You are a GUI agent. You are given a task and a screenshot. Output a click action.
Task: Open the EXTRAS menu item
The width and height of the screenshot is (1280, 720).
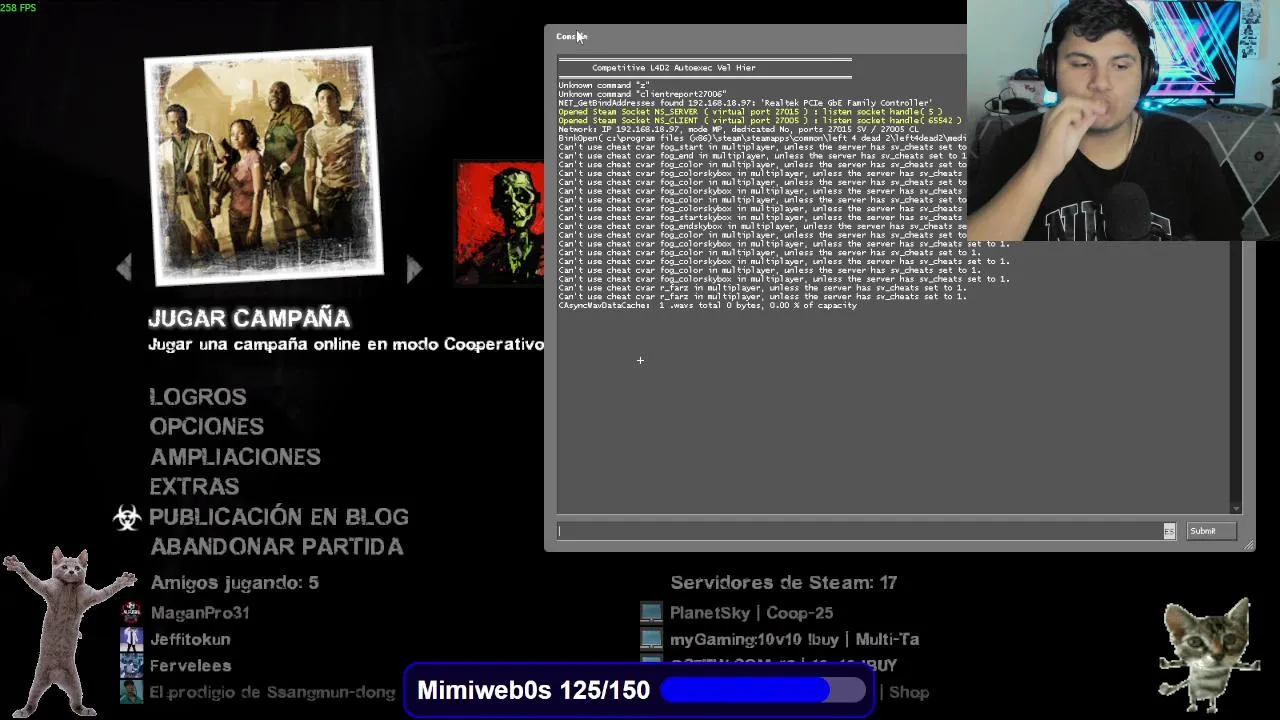(x=194, y=486)
